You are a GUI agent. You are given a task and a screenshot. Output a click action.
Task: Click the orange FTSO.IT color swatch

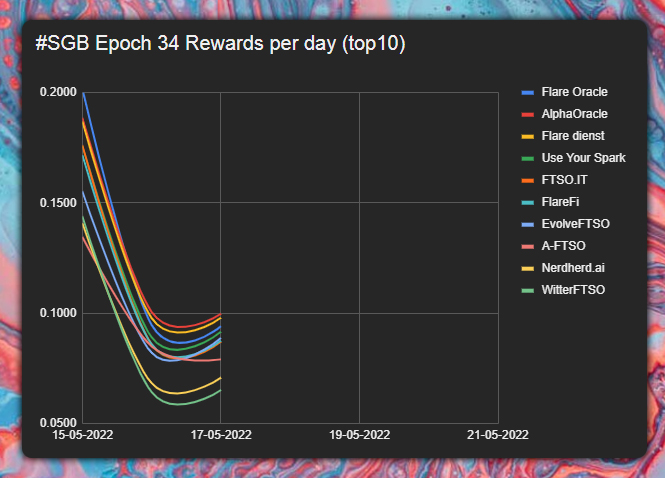click(x=528, y=181)
